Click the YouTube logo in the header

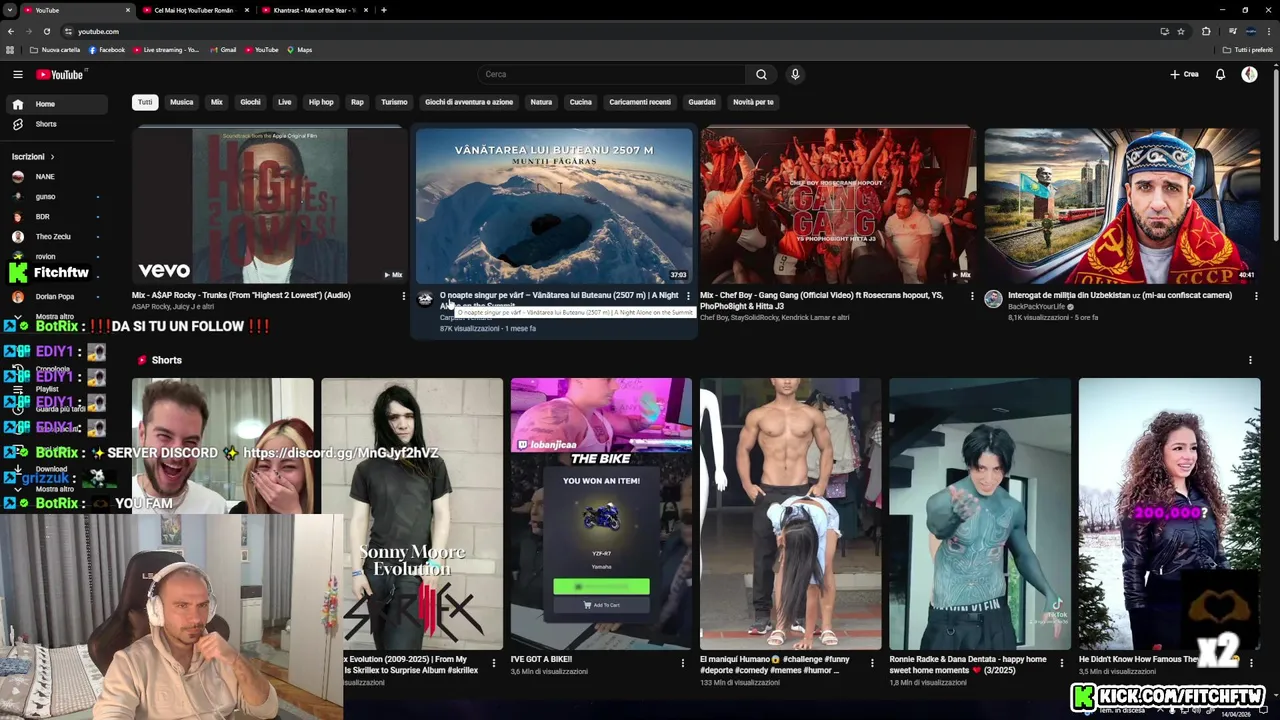[x=62, y=74]
